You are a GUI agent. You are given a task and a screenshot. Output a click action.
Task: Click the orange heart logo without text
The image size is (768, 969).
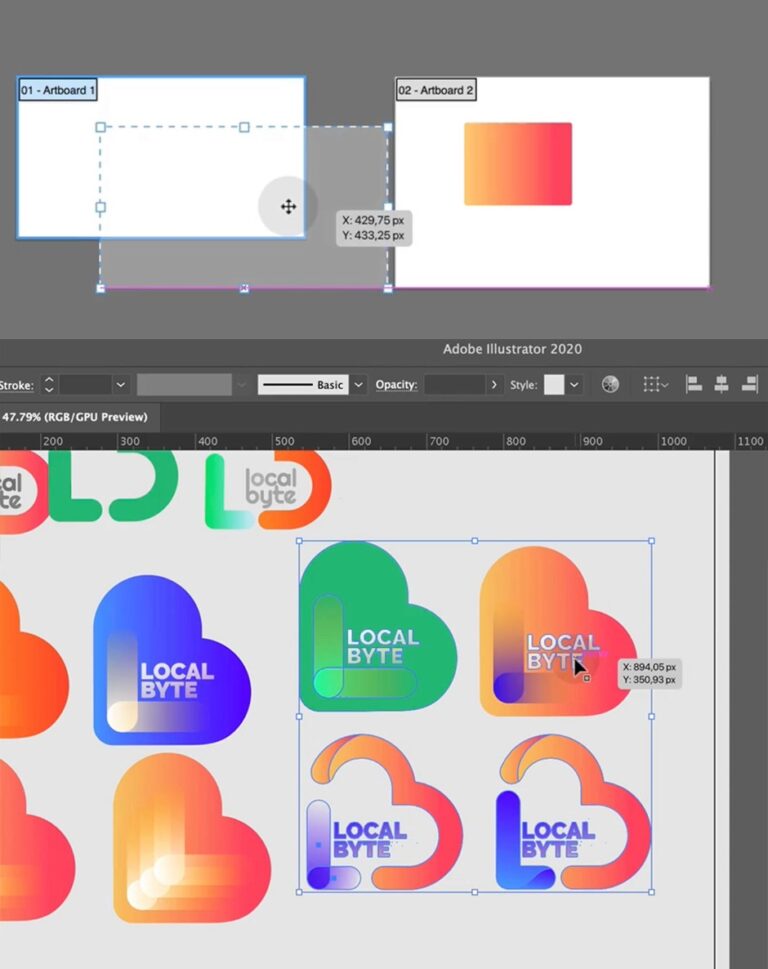[192, 838]
